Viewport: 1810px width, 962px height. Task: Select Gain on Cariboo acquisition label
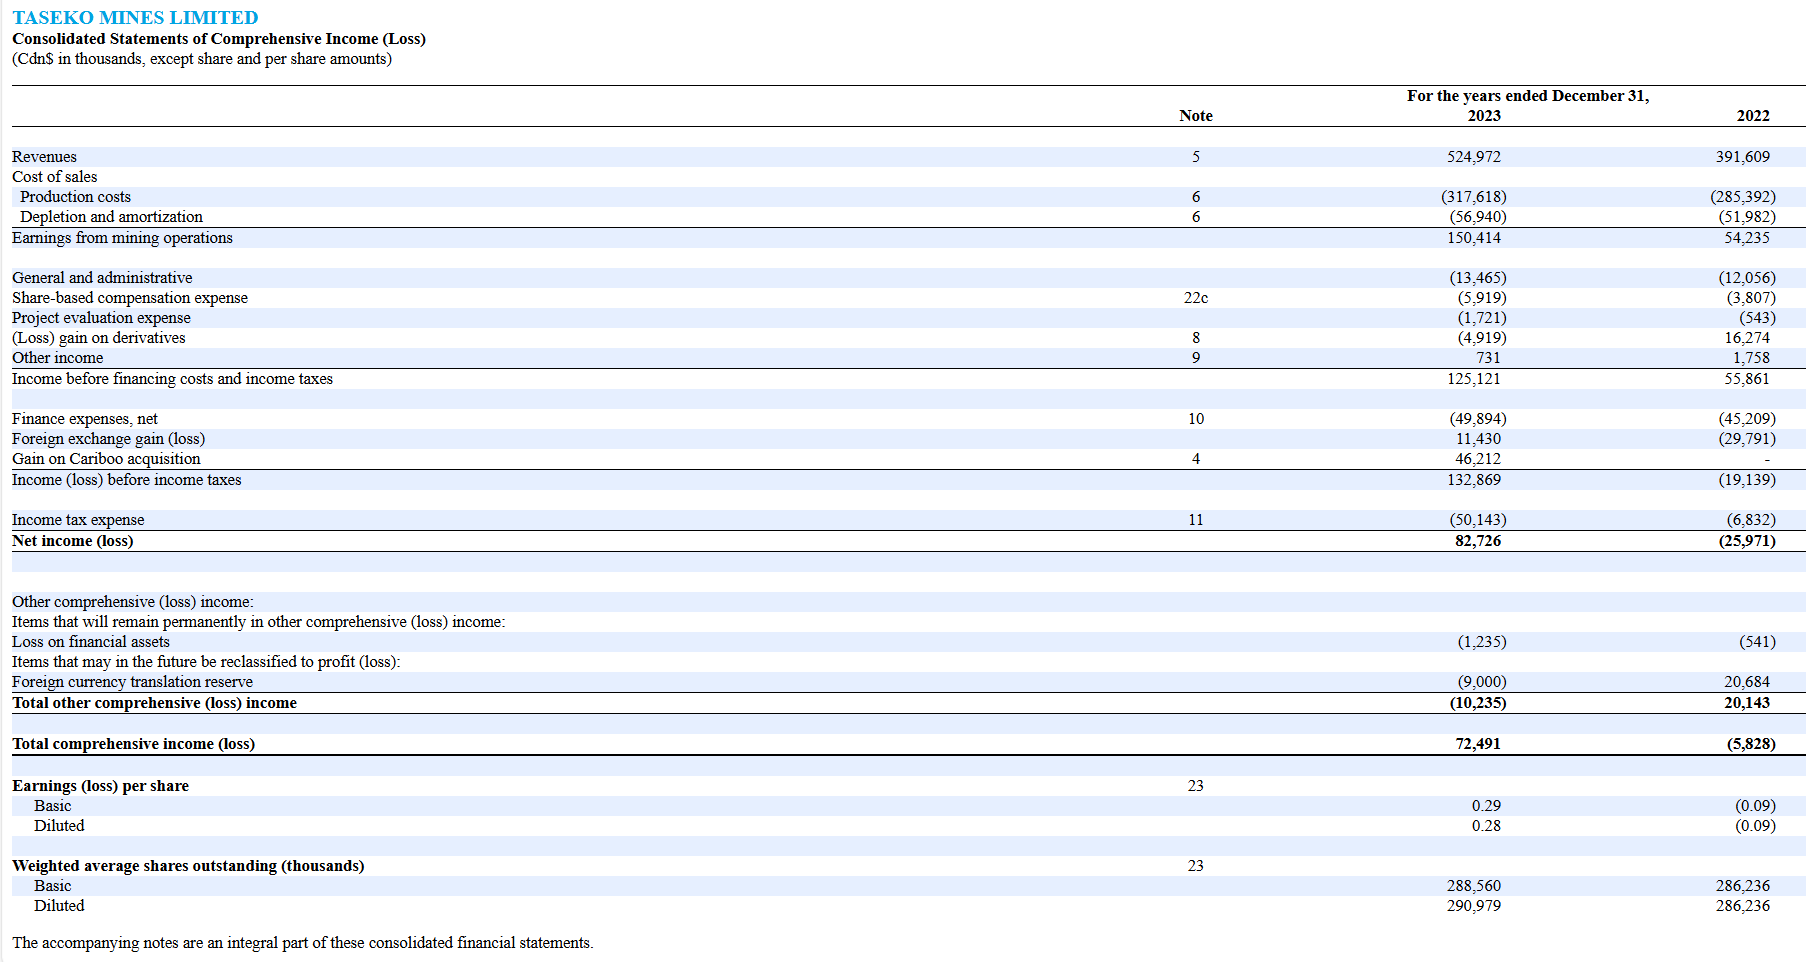coord(106,459)
